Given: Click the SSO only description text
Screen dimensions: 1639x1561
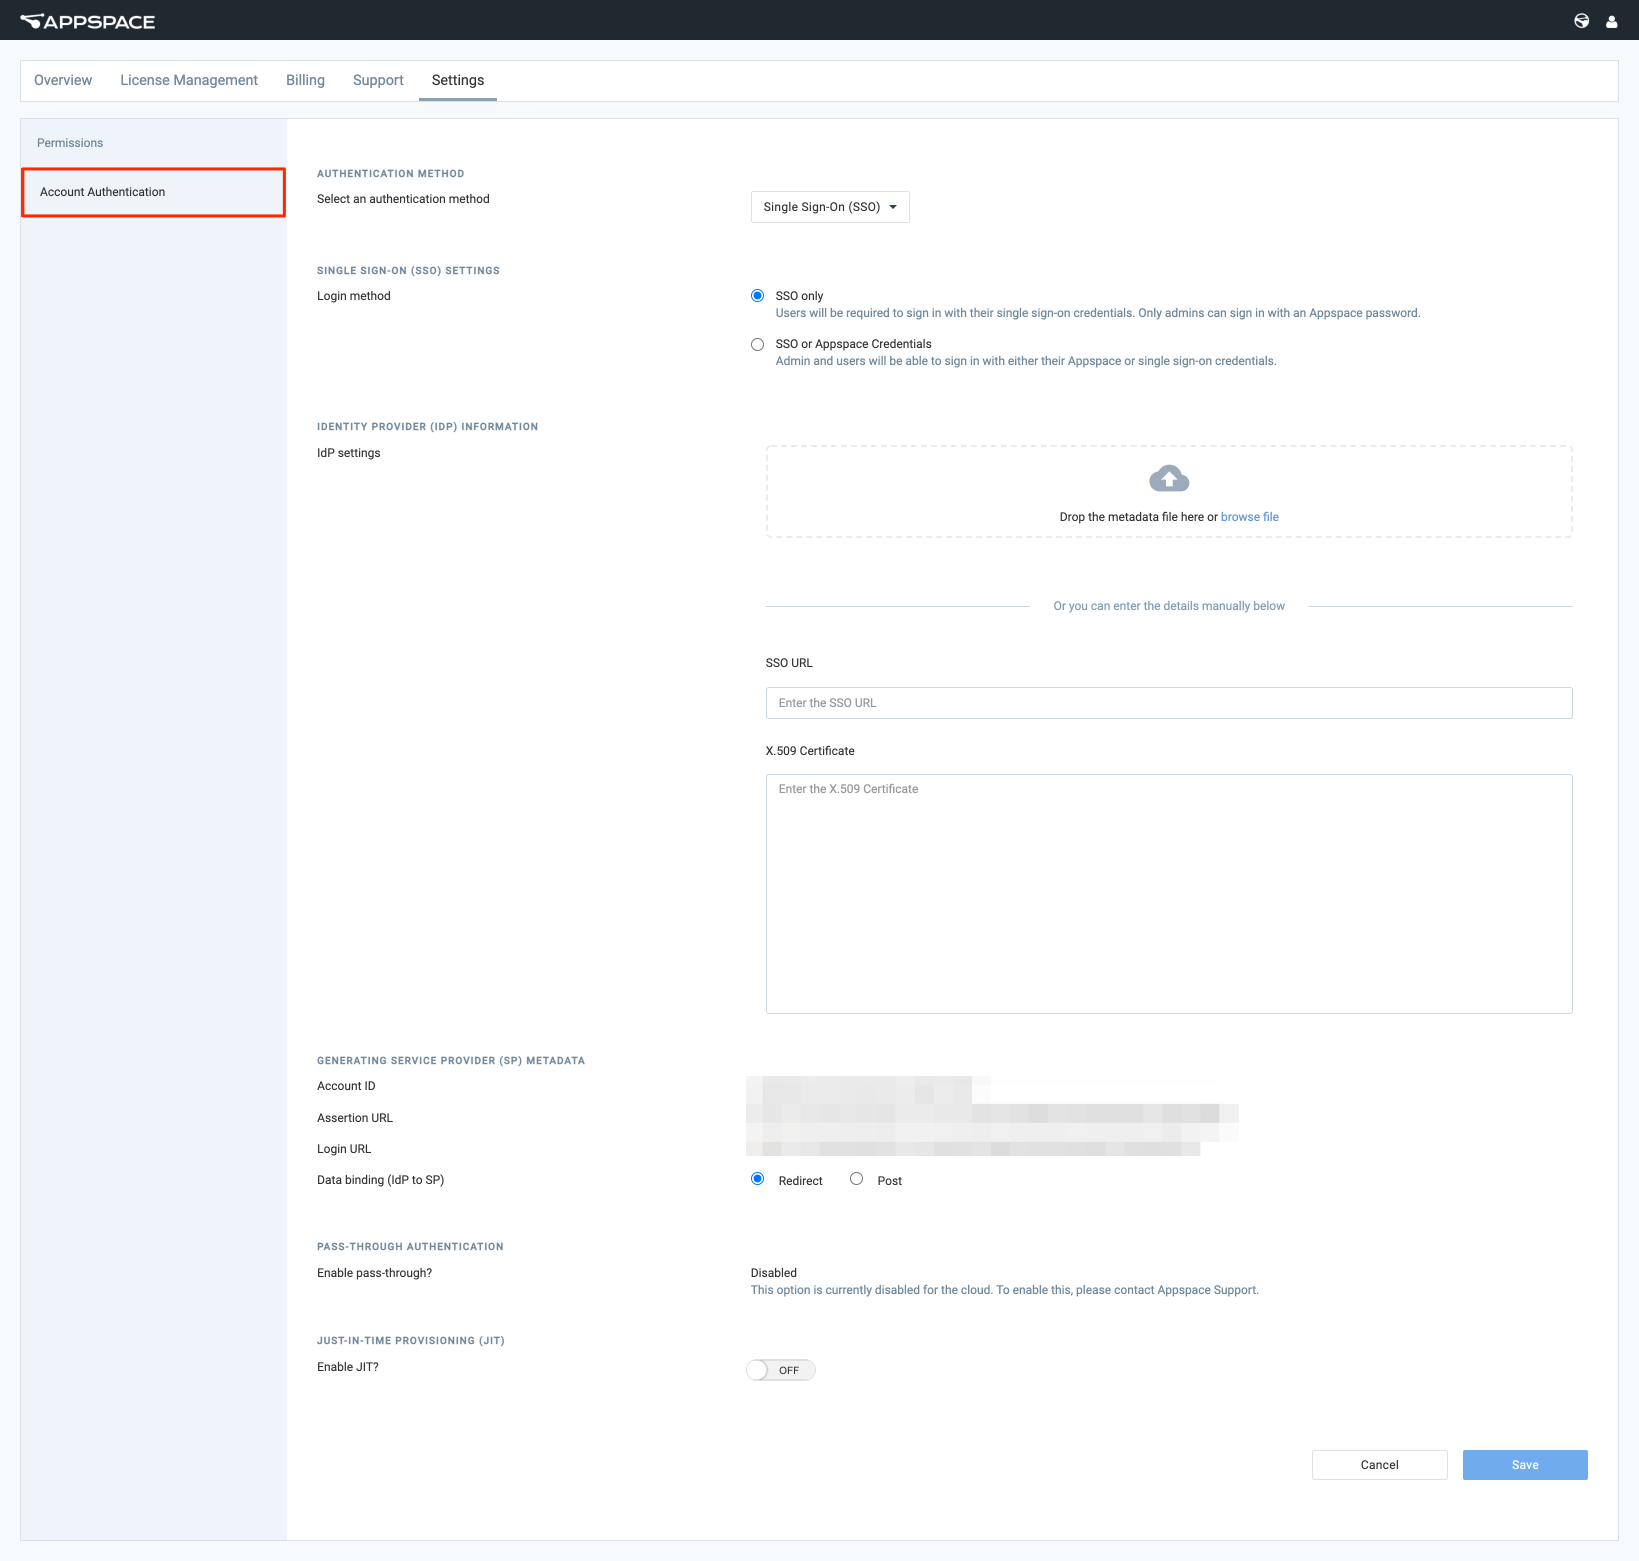Looking at the screenshot, I should [x=1098, y=313].
